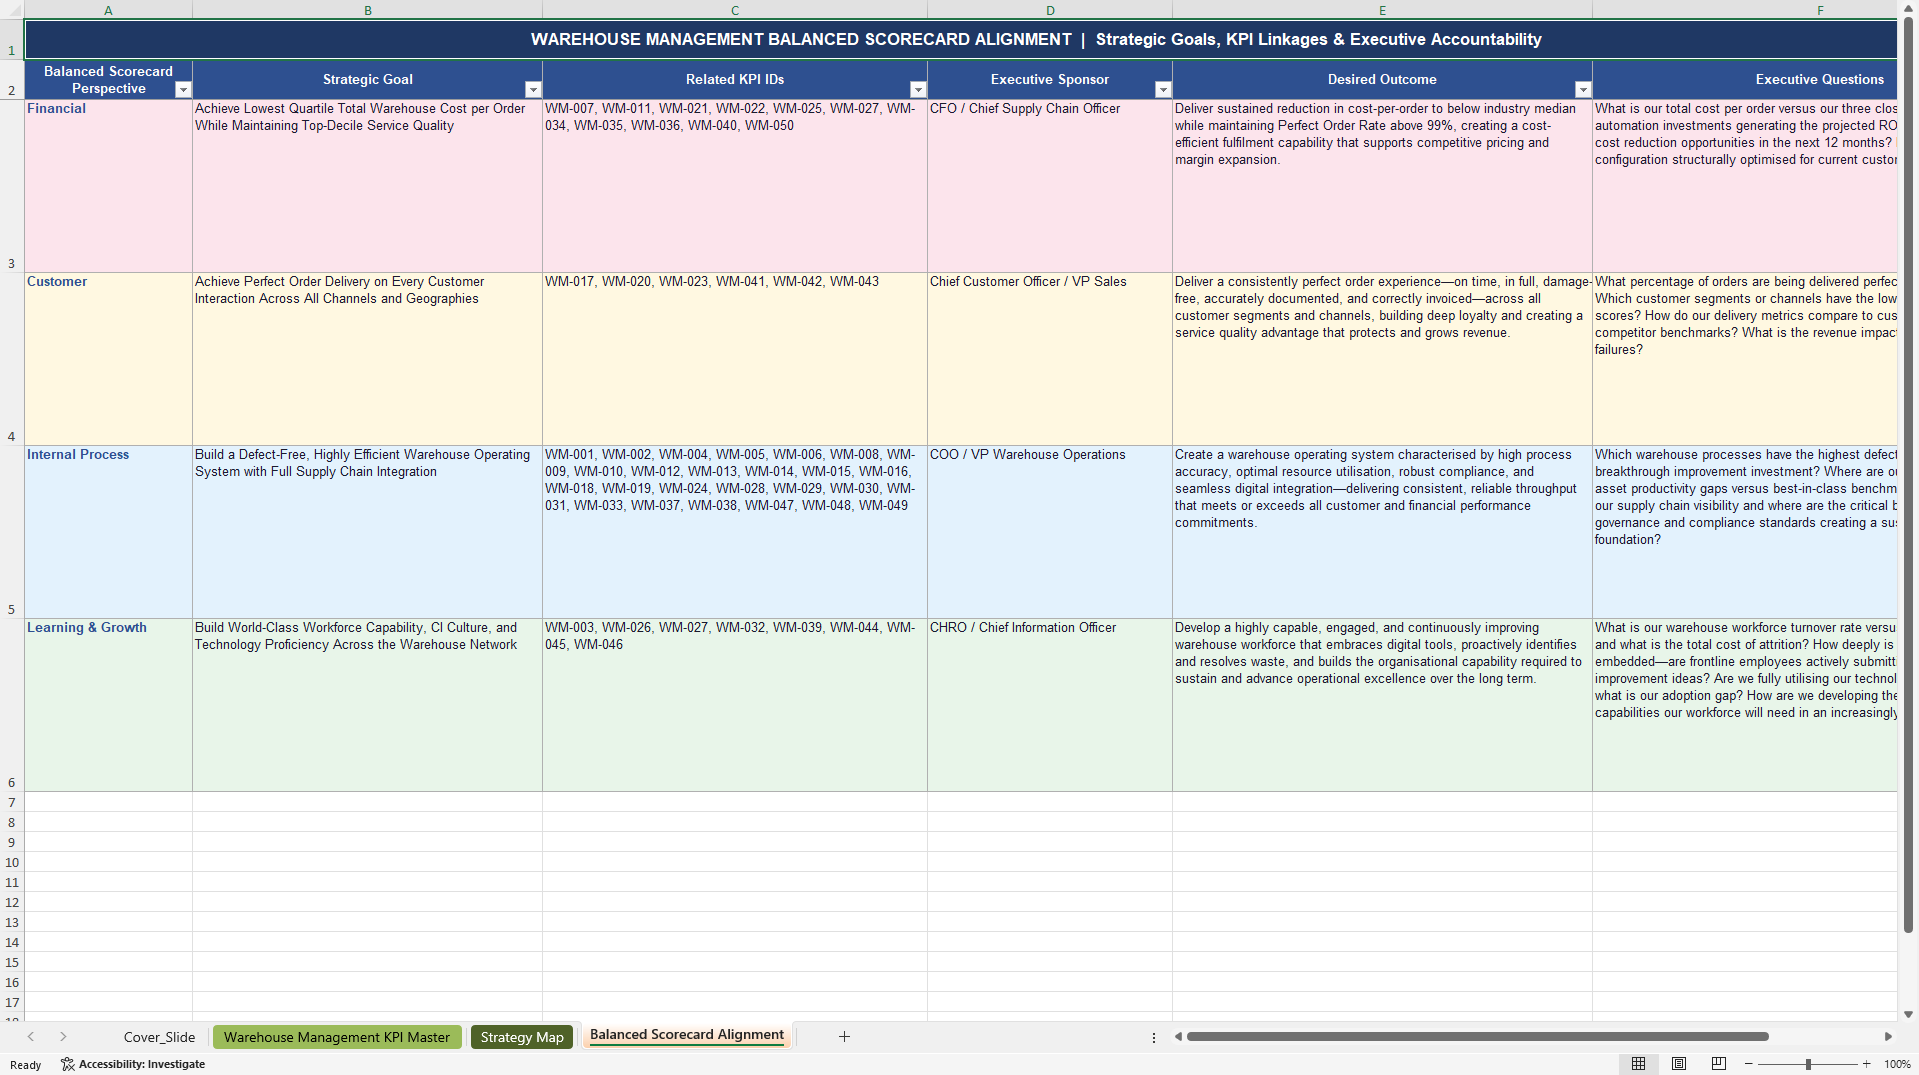Open zoom dialog via 100% label
Image resolution: width=1919 pixels, height=1075 pixels.
(x=1897, y=1064)
